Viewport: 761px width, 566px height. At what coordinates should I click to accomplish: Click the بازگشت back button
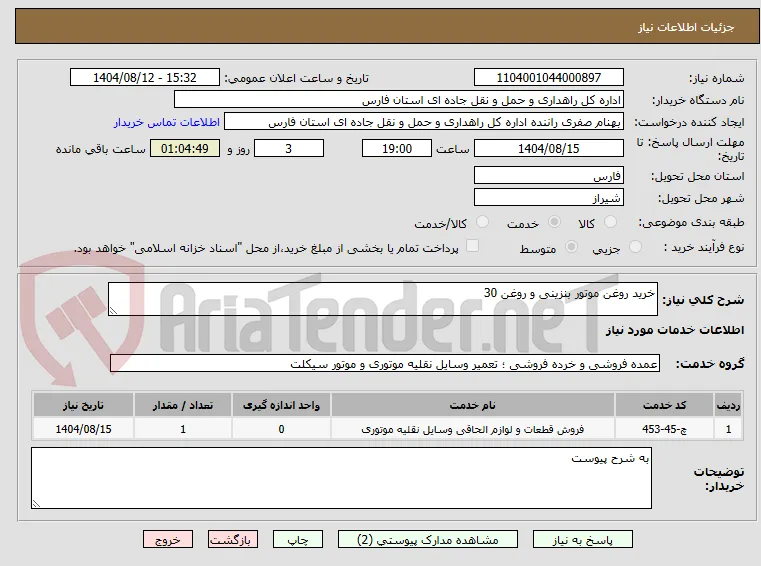pos(233,539)
